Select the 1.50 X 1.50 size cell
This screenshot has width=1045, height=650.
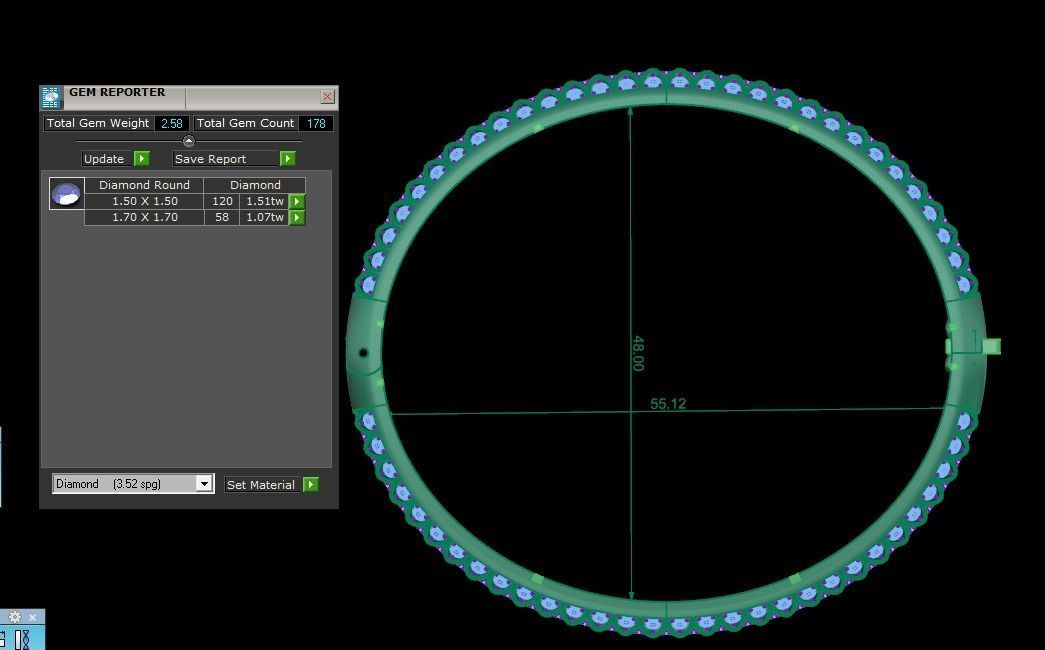pos(145,201)
